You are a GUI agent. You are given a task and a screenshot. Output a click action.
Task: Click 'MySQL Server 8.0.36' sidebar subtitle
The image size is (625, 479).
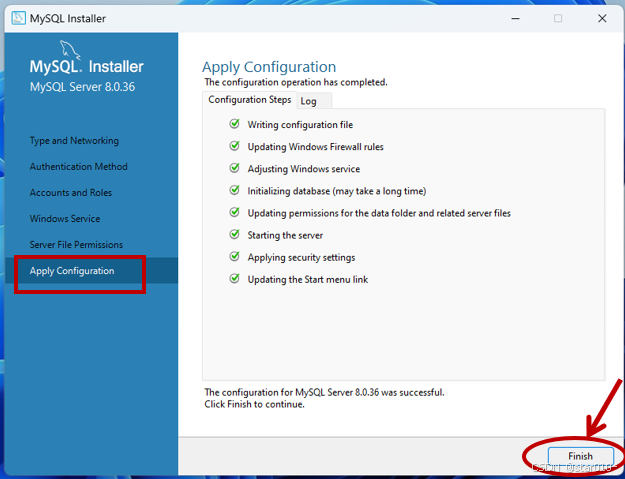pos(82,87)
